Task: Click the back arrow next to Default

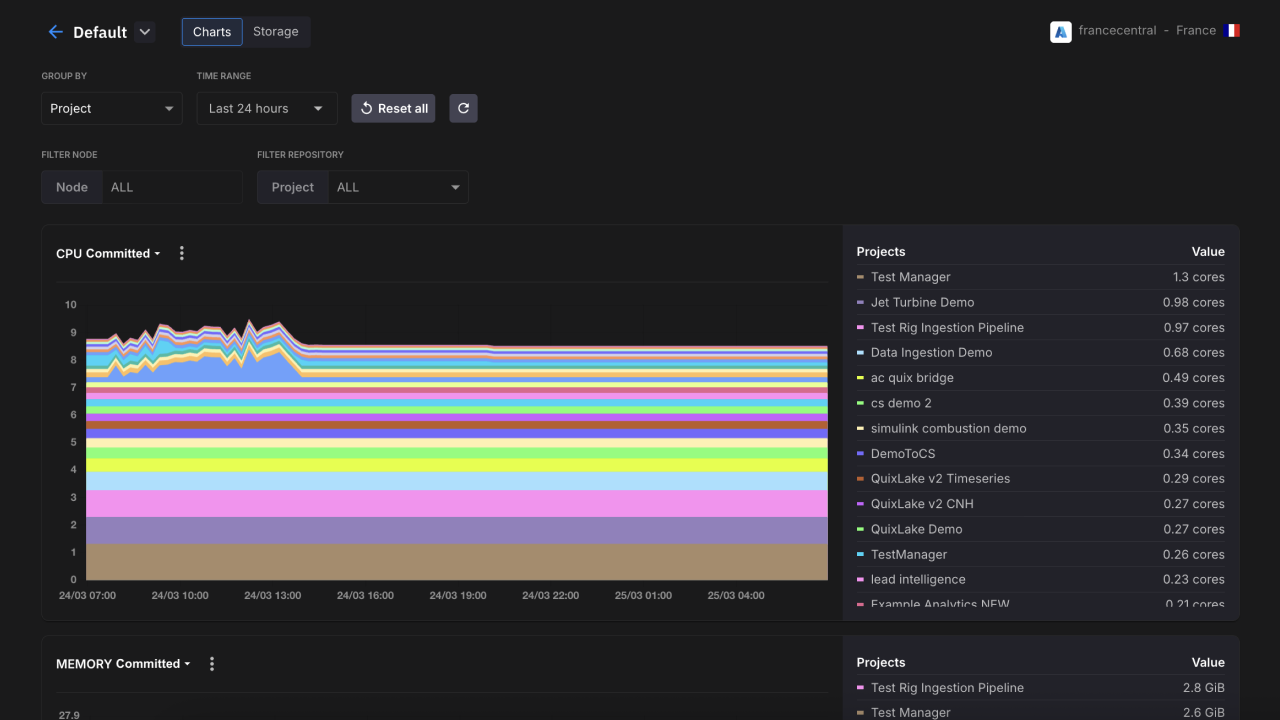Action: pyautogui.click(x=55, y=32)
